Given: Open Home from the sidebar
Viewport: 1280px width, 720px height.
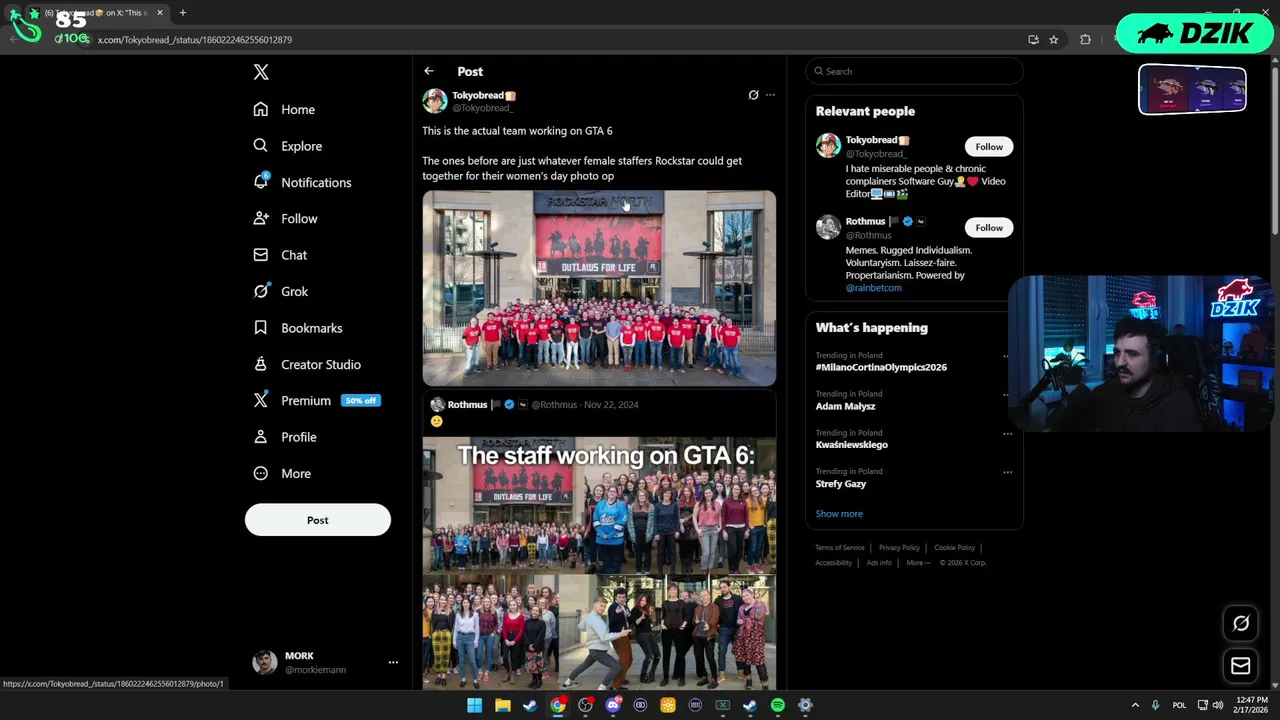Looking at the screenshot, I should point(285,109).
